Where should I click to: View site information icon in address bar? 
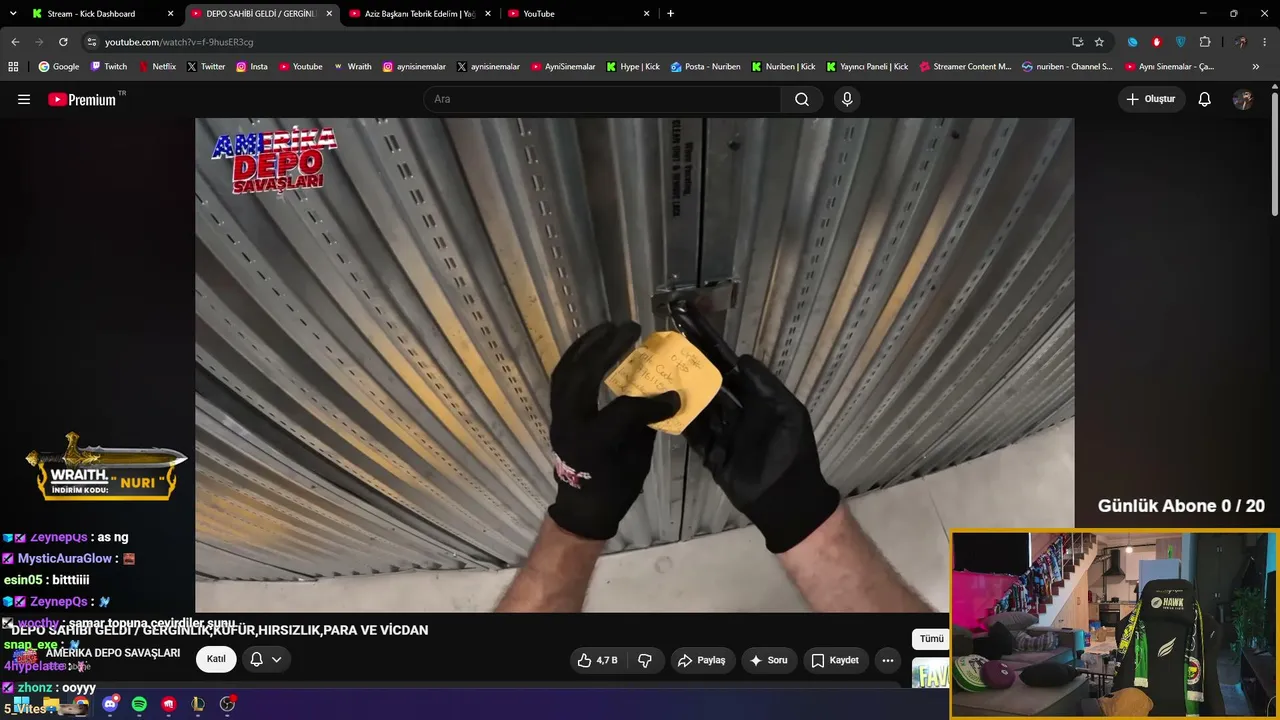[x=92, y=42]
